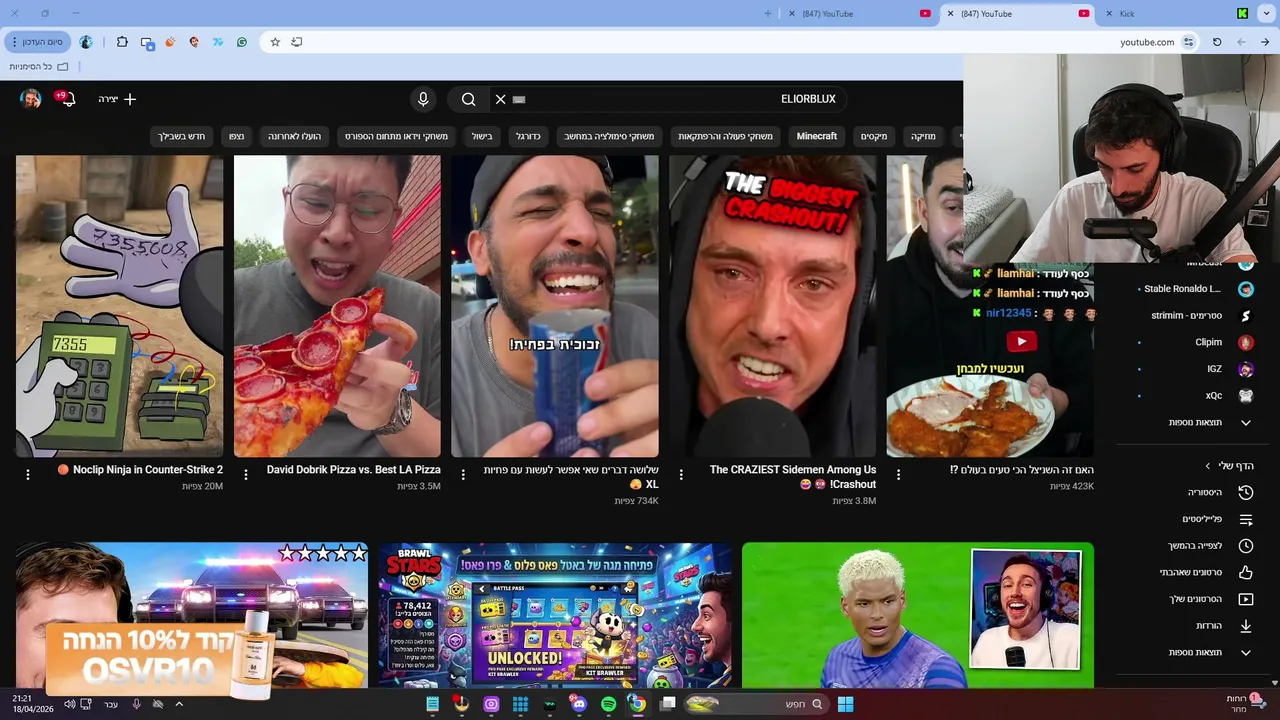The height and width of the screenshot is (720, 1280).
Task: Open the 'הדף שלי' section chevron
Action: [1207, 466]
